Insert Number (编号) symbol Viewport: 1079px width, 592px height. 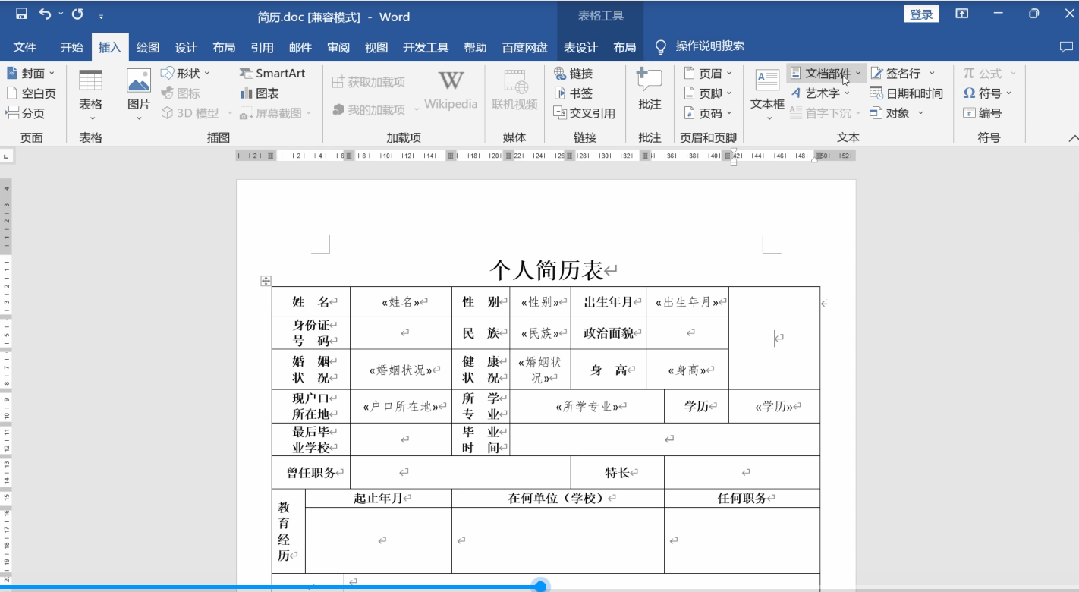982,113
